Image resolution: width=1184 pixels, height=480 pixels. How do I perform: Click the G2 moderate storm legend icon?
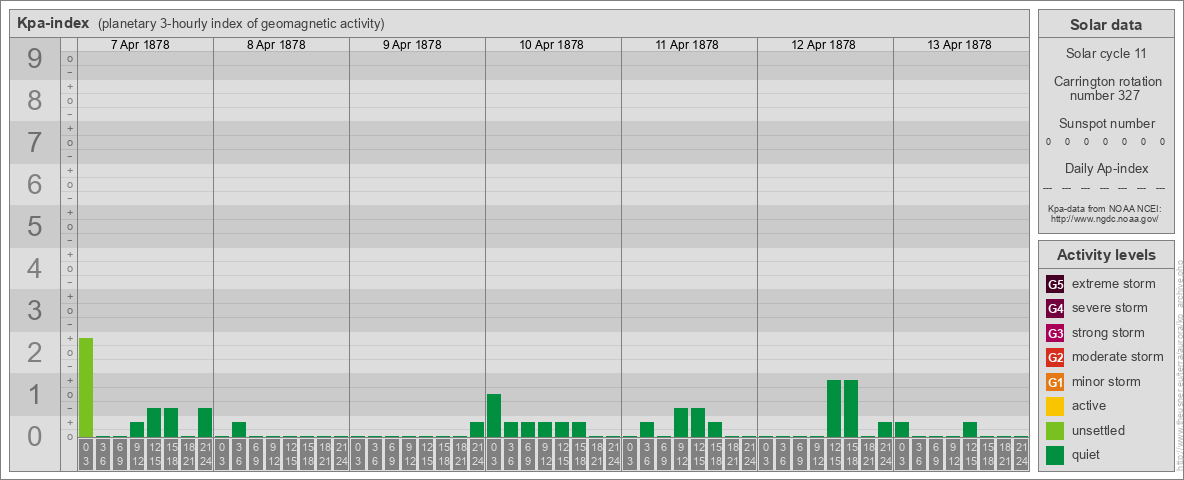(1055, 358)
